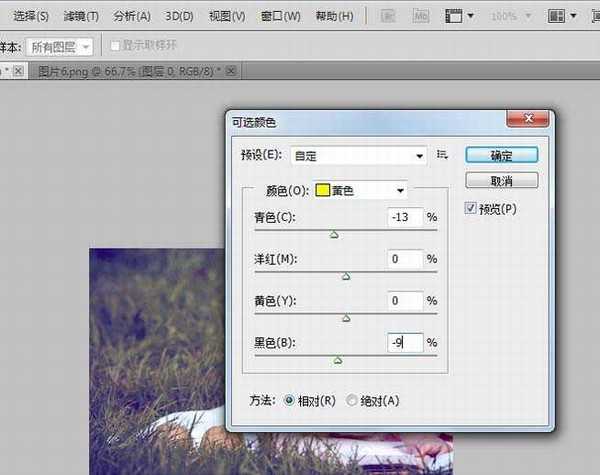
Task: Click the 洋红 magenta value field
Action: pyautogui.click(x=405, y=259)
